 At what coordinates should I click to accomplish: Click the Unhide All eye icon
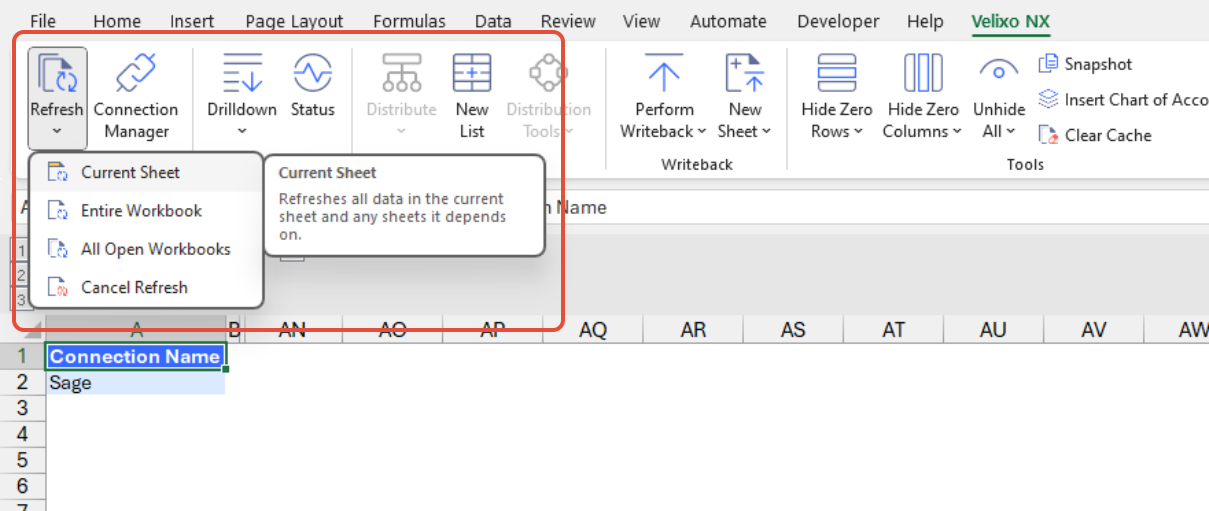999,70
